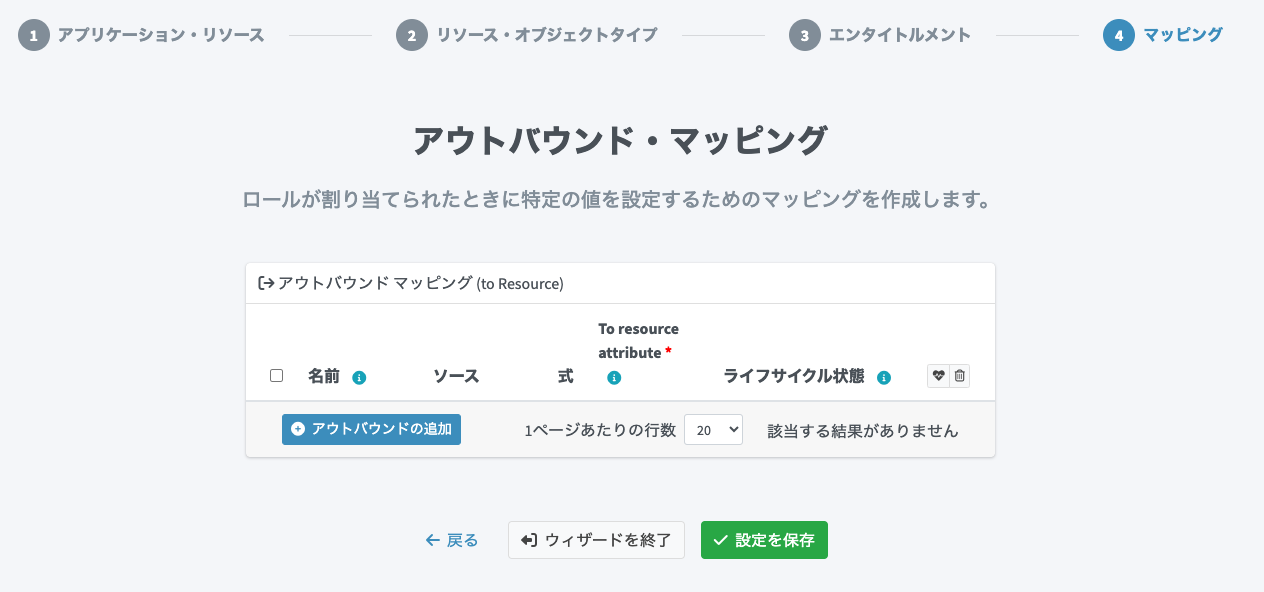Click the info icon next to 名前
The height and width of the screenshot is (592, 1264).
point(359,378)
